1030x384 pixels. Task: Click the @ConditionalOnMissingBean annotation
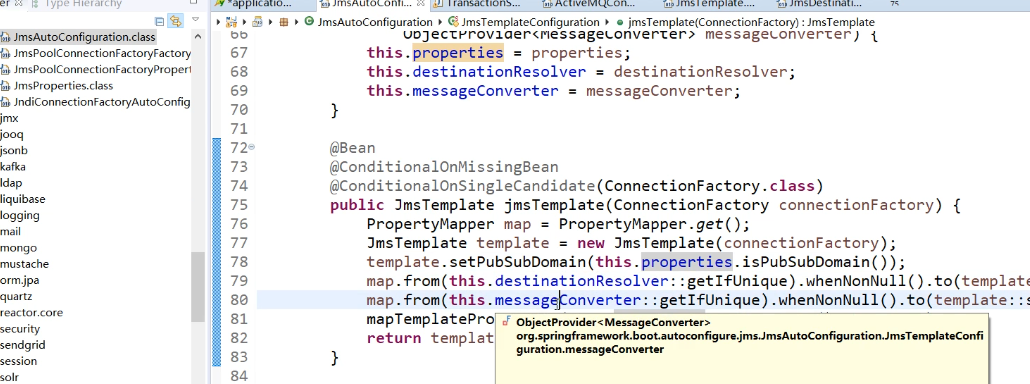[x=444, y=167]
